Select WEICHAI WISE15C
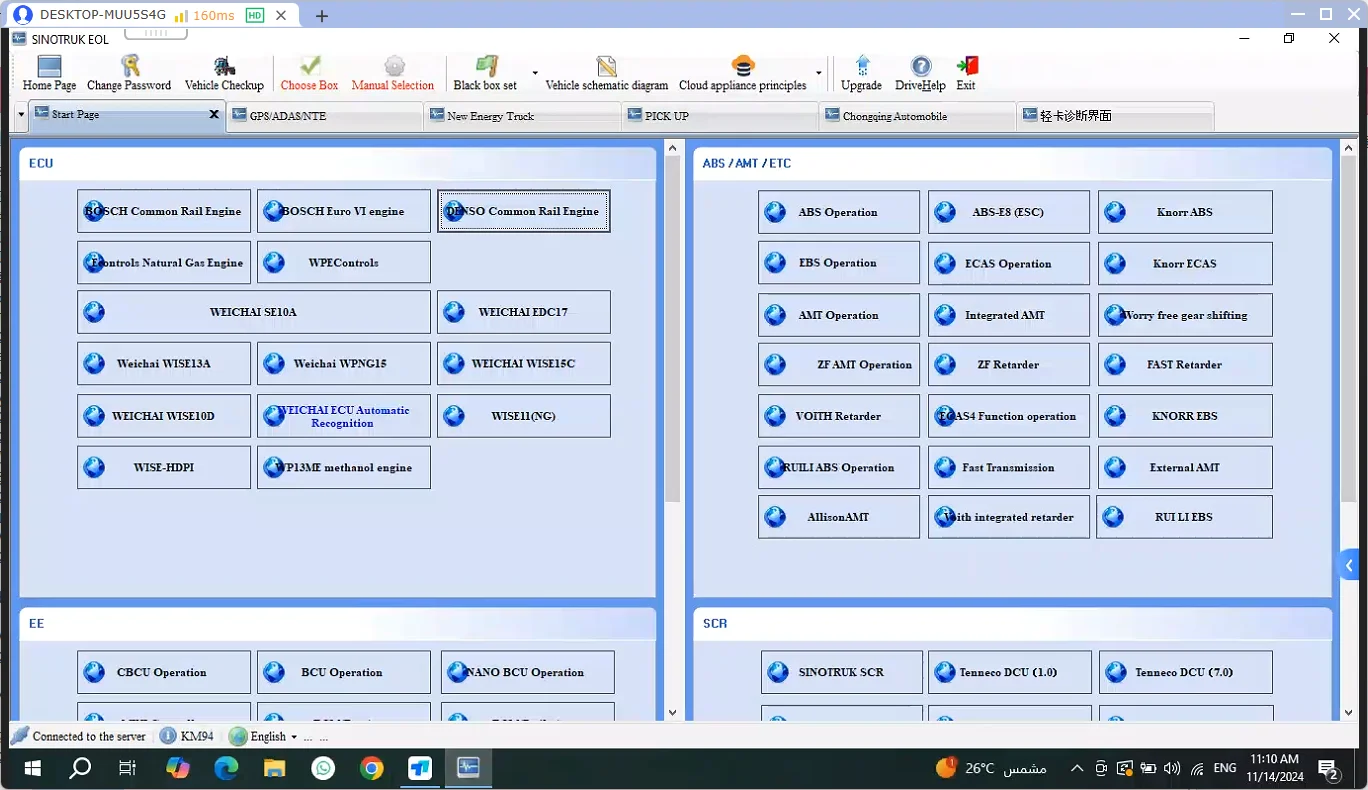This screenshot has height=790, width=1368. tap(524, 364)
